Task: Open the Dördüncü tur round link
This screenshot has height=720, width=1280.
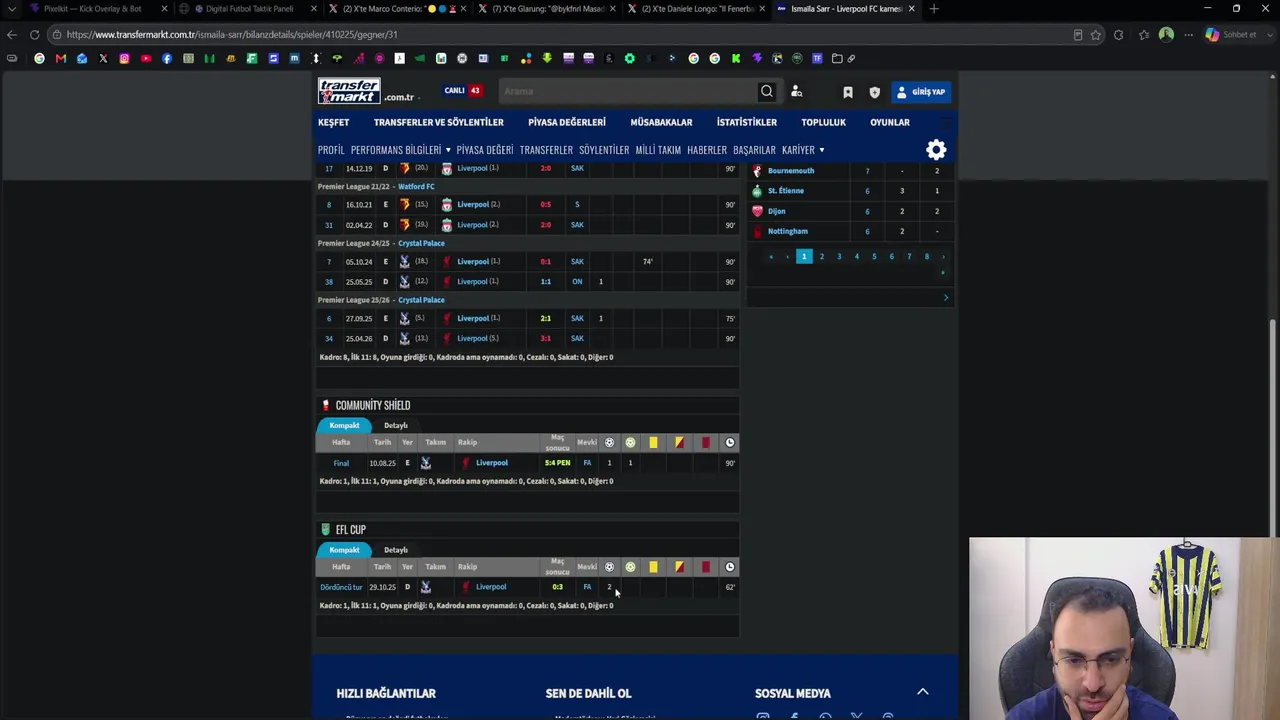Action: 341,587
